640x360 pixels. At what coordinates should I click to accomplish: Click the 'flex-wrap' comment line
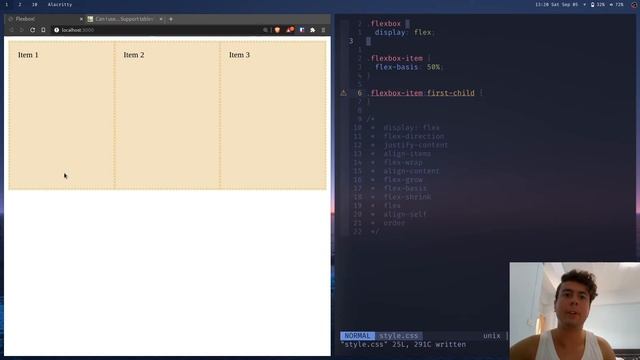pyautogui.click(x=403, y=162)
